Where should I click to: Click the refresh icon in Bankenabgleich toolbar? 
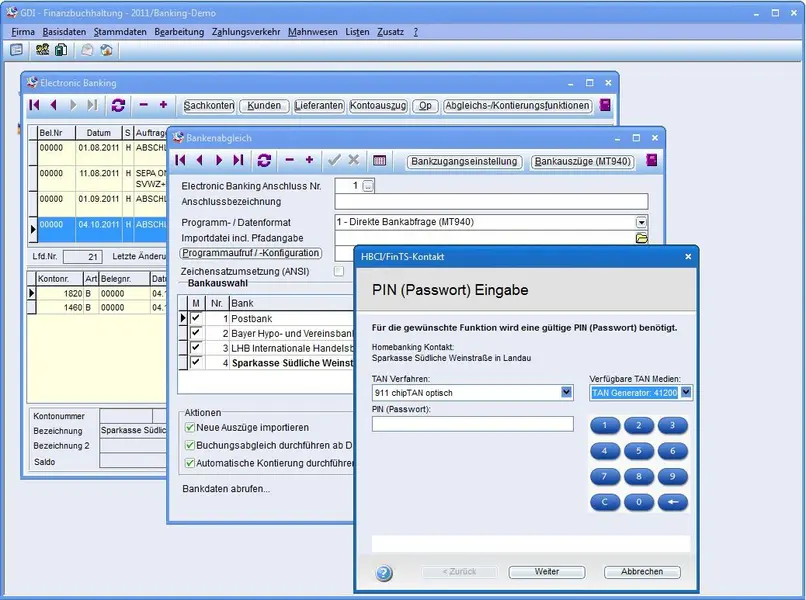click(264, 160)
